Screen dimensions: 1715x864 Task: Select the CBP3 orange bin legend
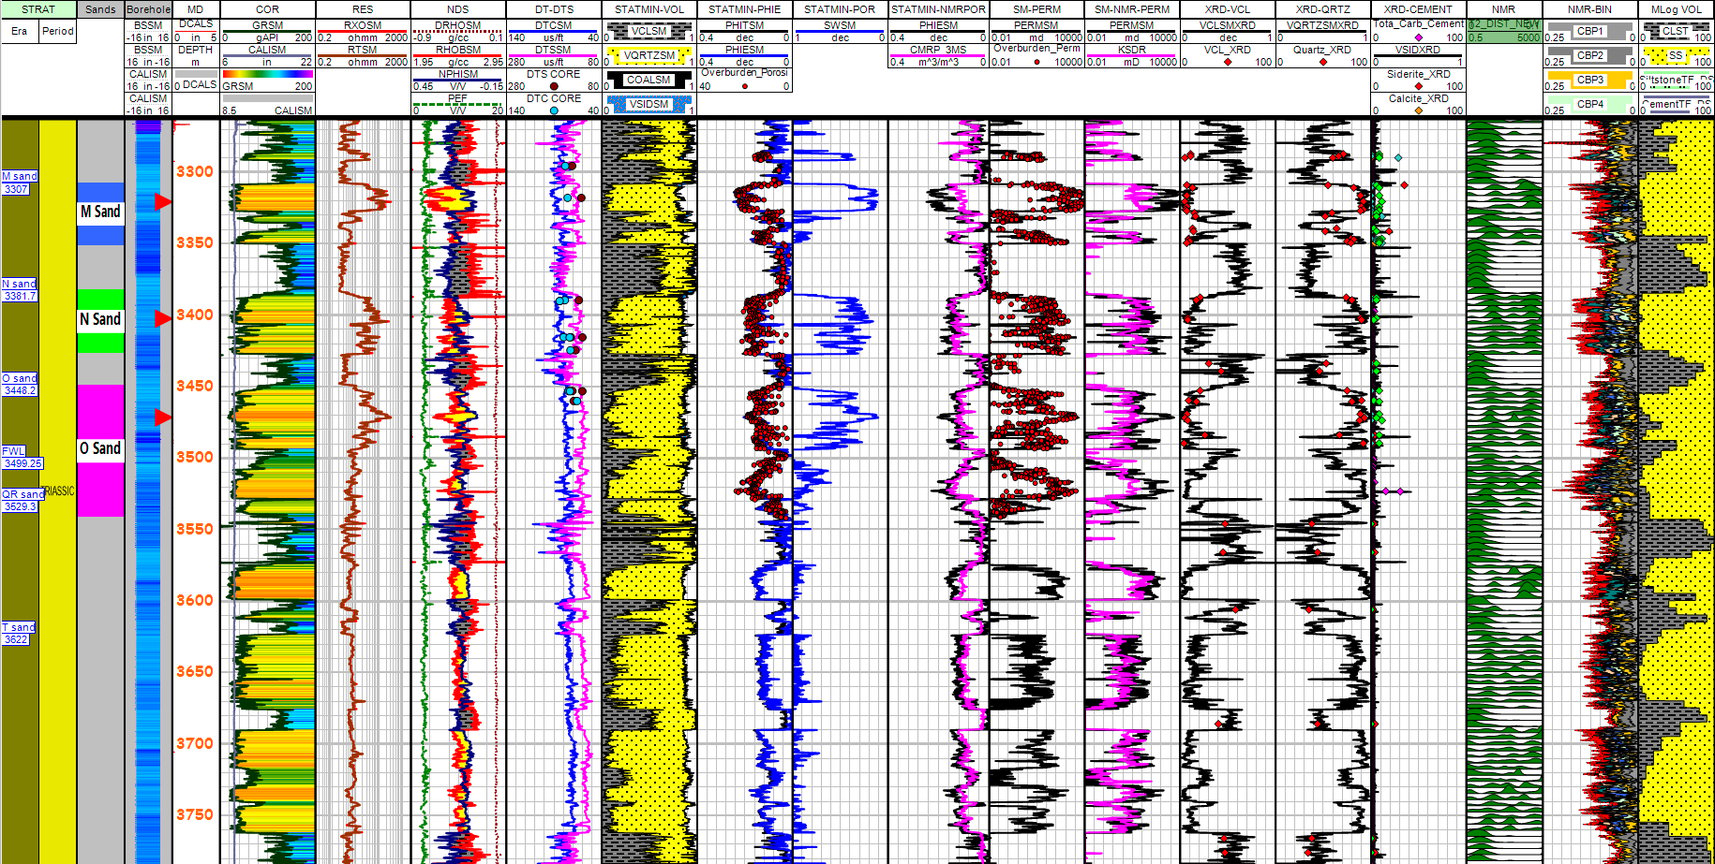[x=1590, y=80]
